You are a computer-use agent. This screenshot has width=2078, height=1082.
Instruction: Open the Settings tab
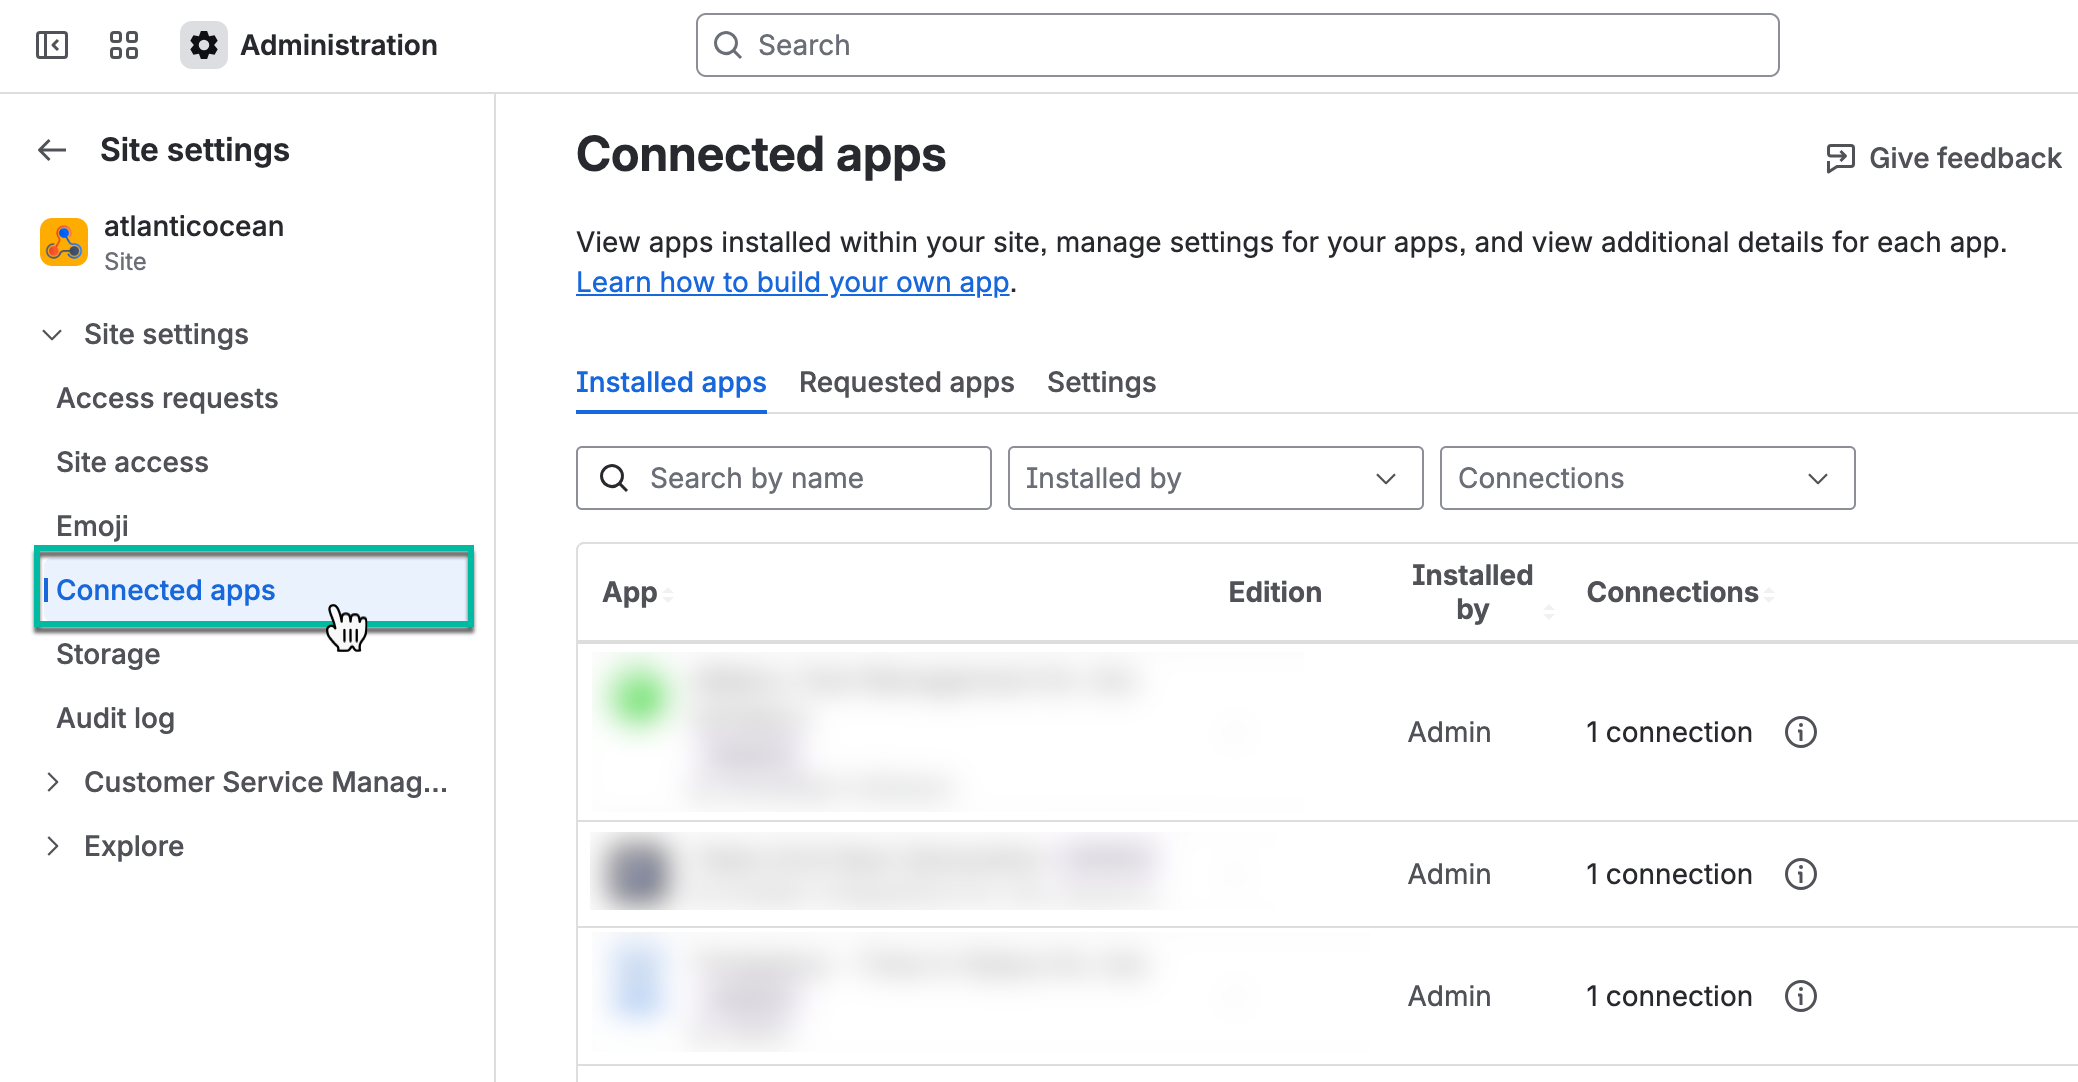click(1101, 382)
